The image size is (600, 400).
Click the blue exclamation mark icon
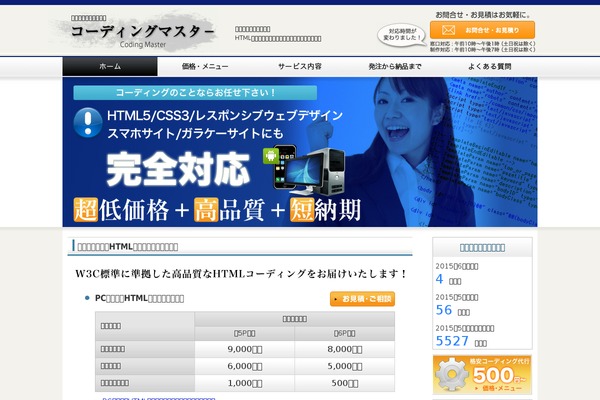(88, 122)
